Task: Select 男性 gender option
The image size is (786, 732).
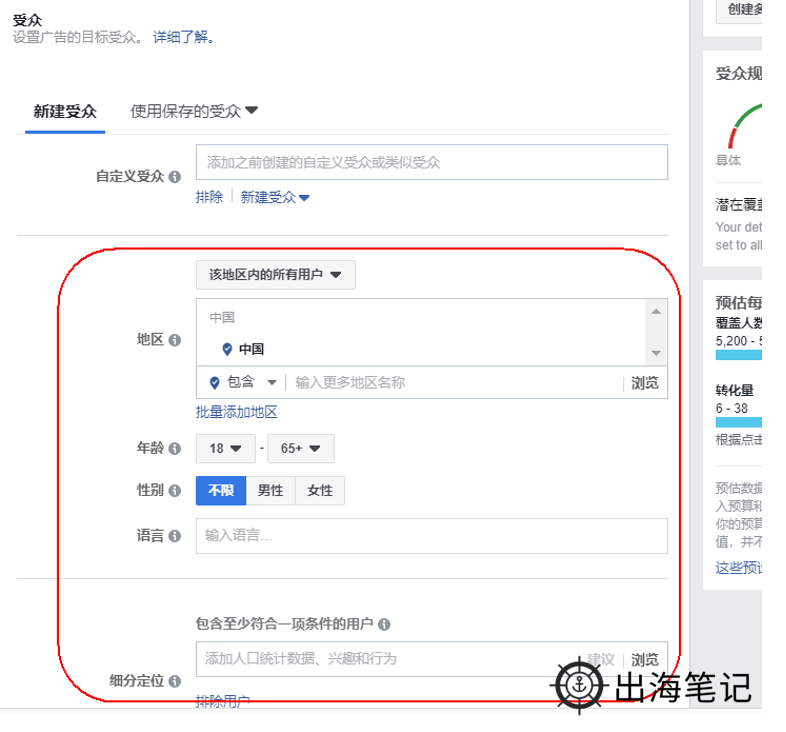Action: click(270, 491)
